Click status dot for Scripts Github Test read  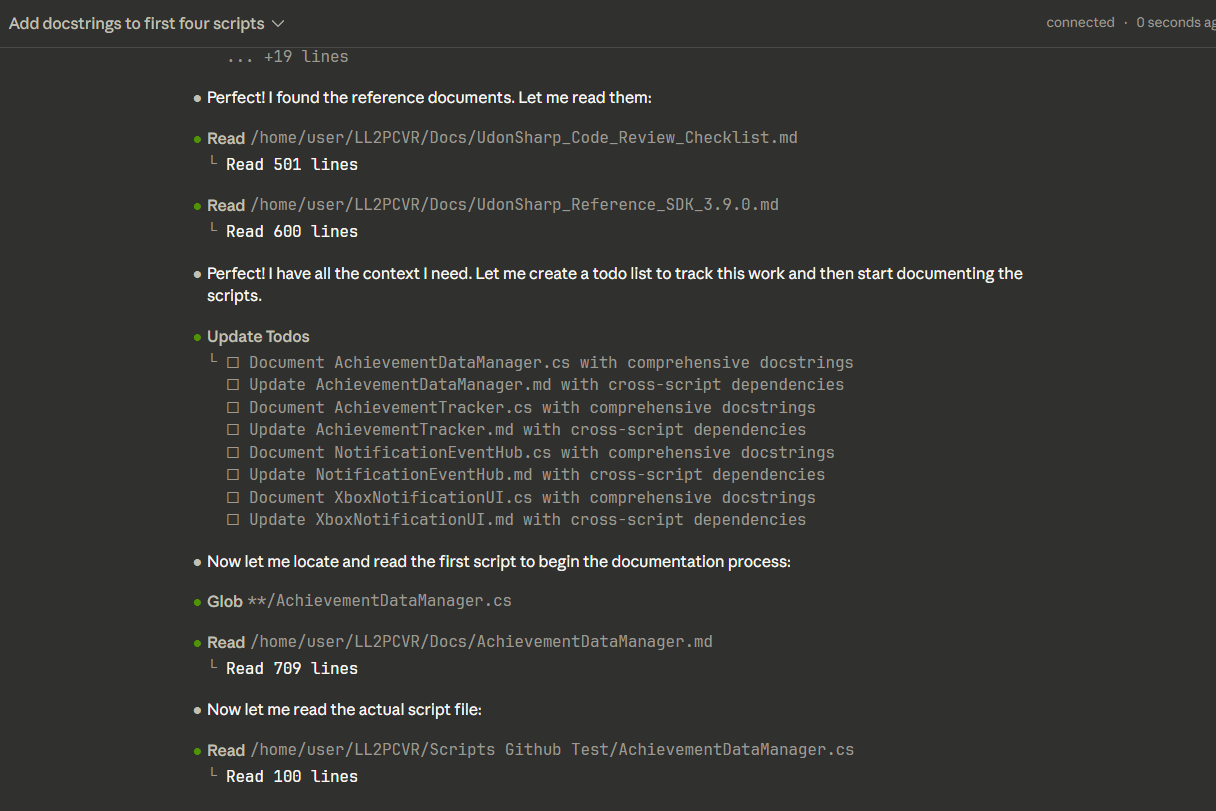198,751
